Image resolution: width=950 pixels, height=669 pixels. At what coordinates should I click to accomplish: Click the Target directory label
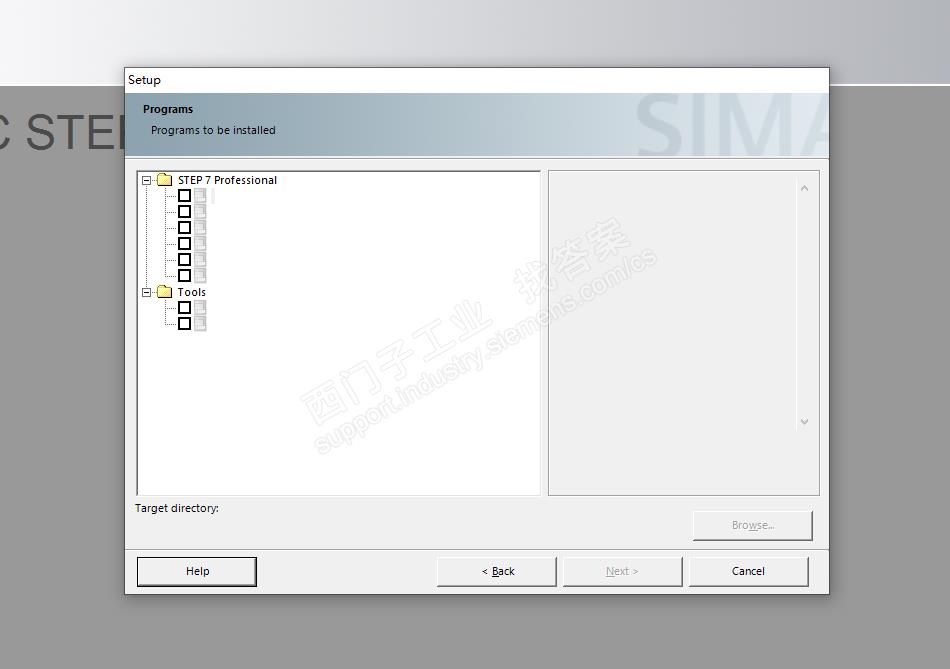[177, 508]
